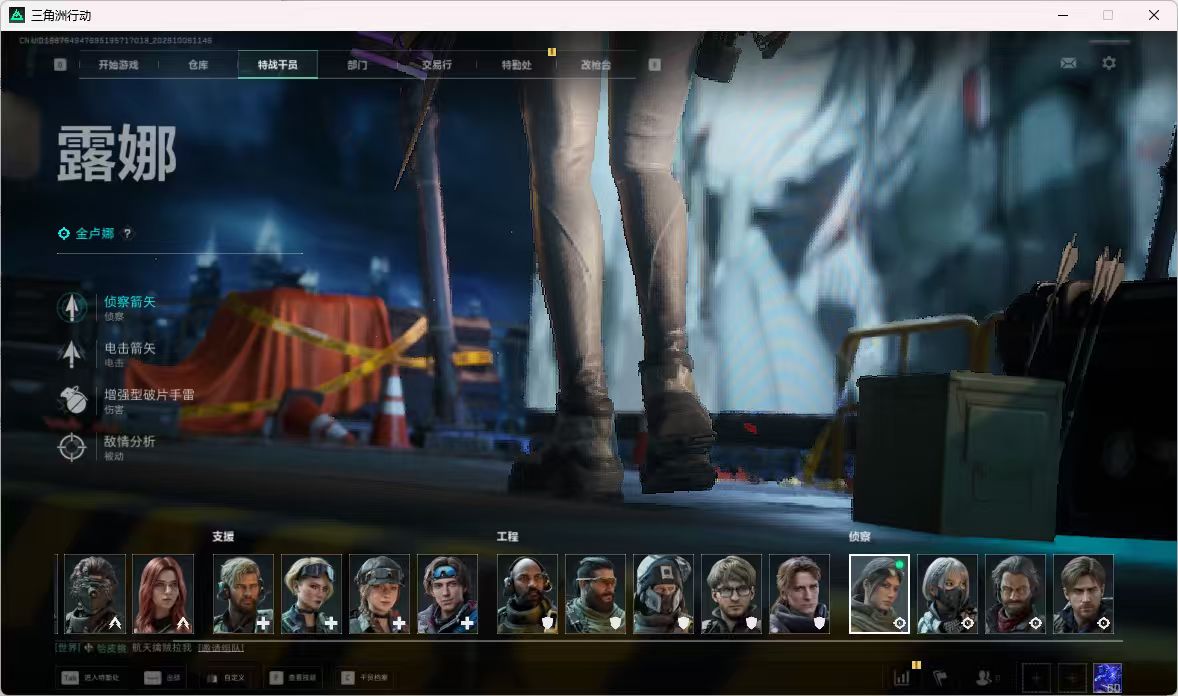1178x696 pixels.
Task: Open the bar chart stats icon
Action: click(x=902, y=678)
